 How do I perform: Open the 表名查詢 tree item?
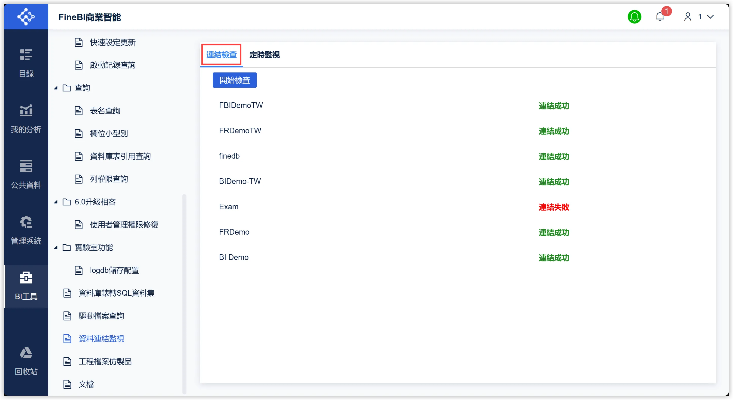coord(105,111)
